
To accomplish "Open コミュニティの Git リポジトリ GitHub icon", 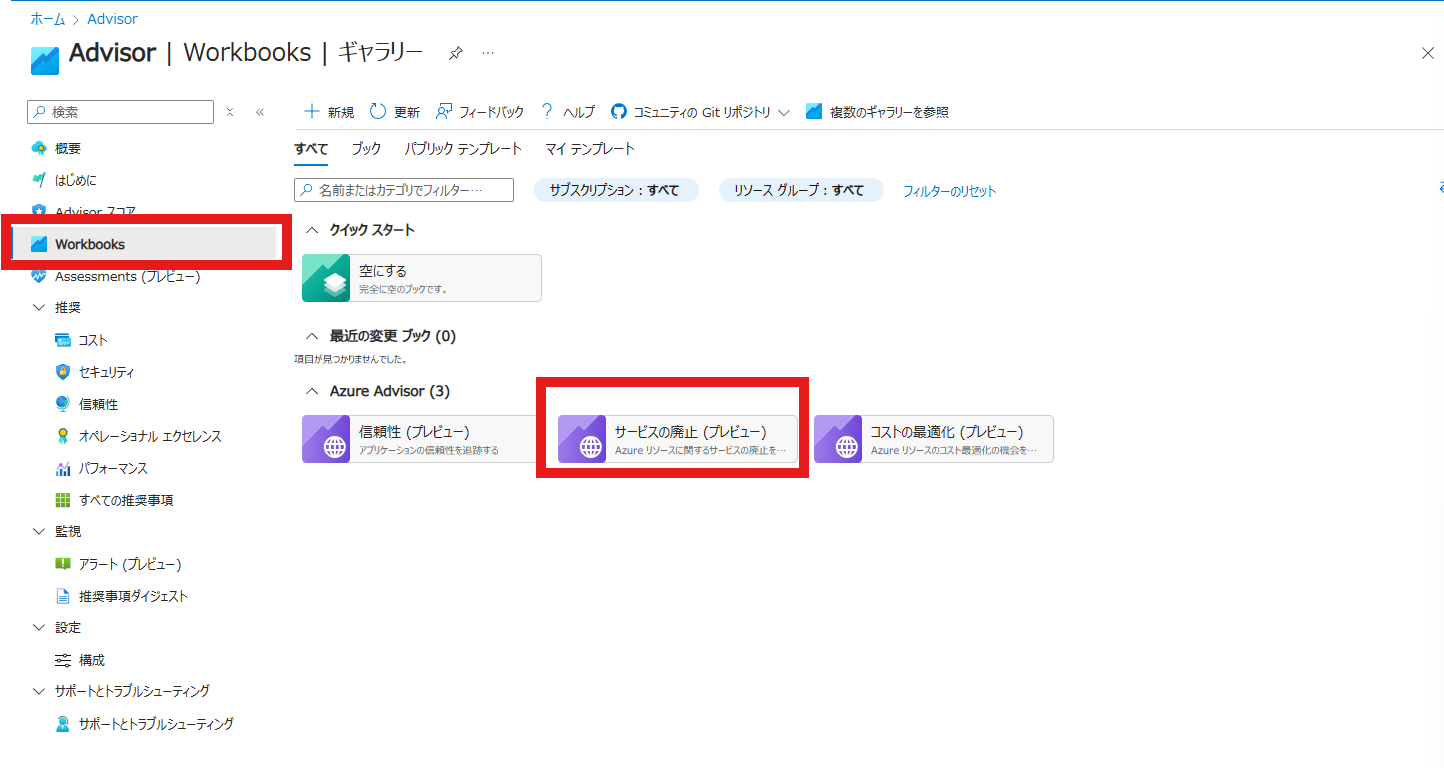I will 619,112.
